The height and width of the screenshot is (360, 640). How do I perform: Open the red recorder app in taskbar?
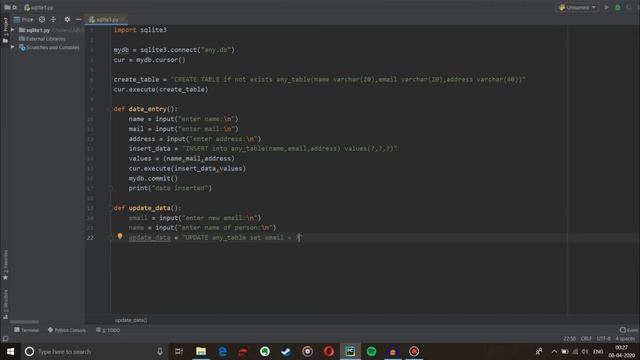tap(414, 351)
